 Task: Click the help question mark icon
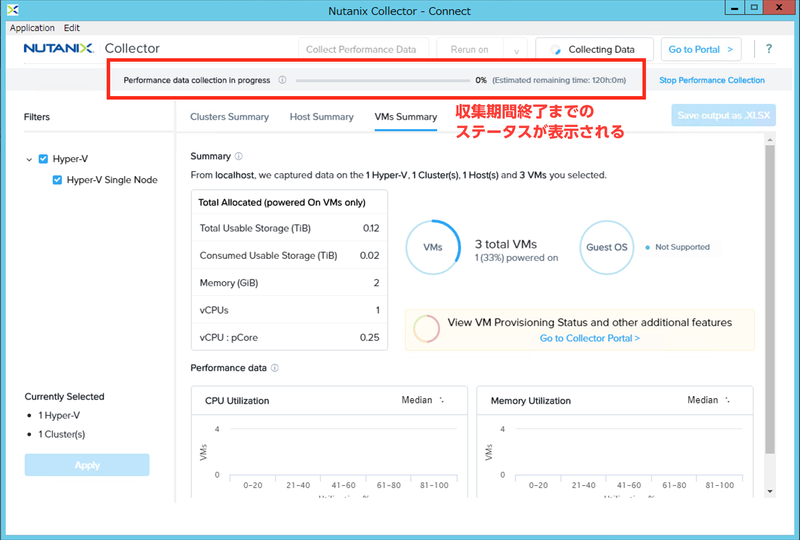click(x=769, y=49)
